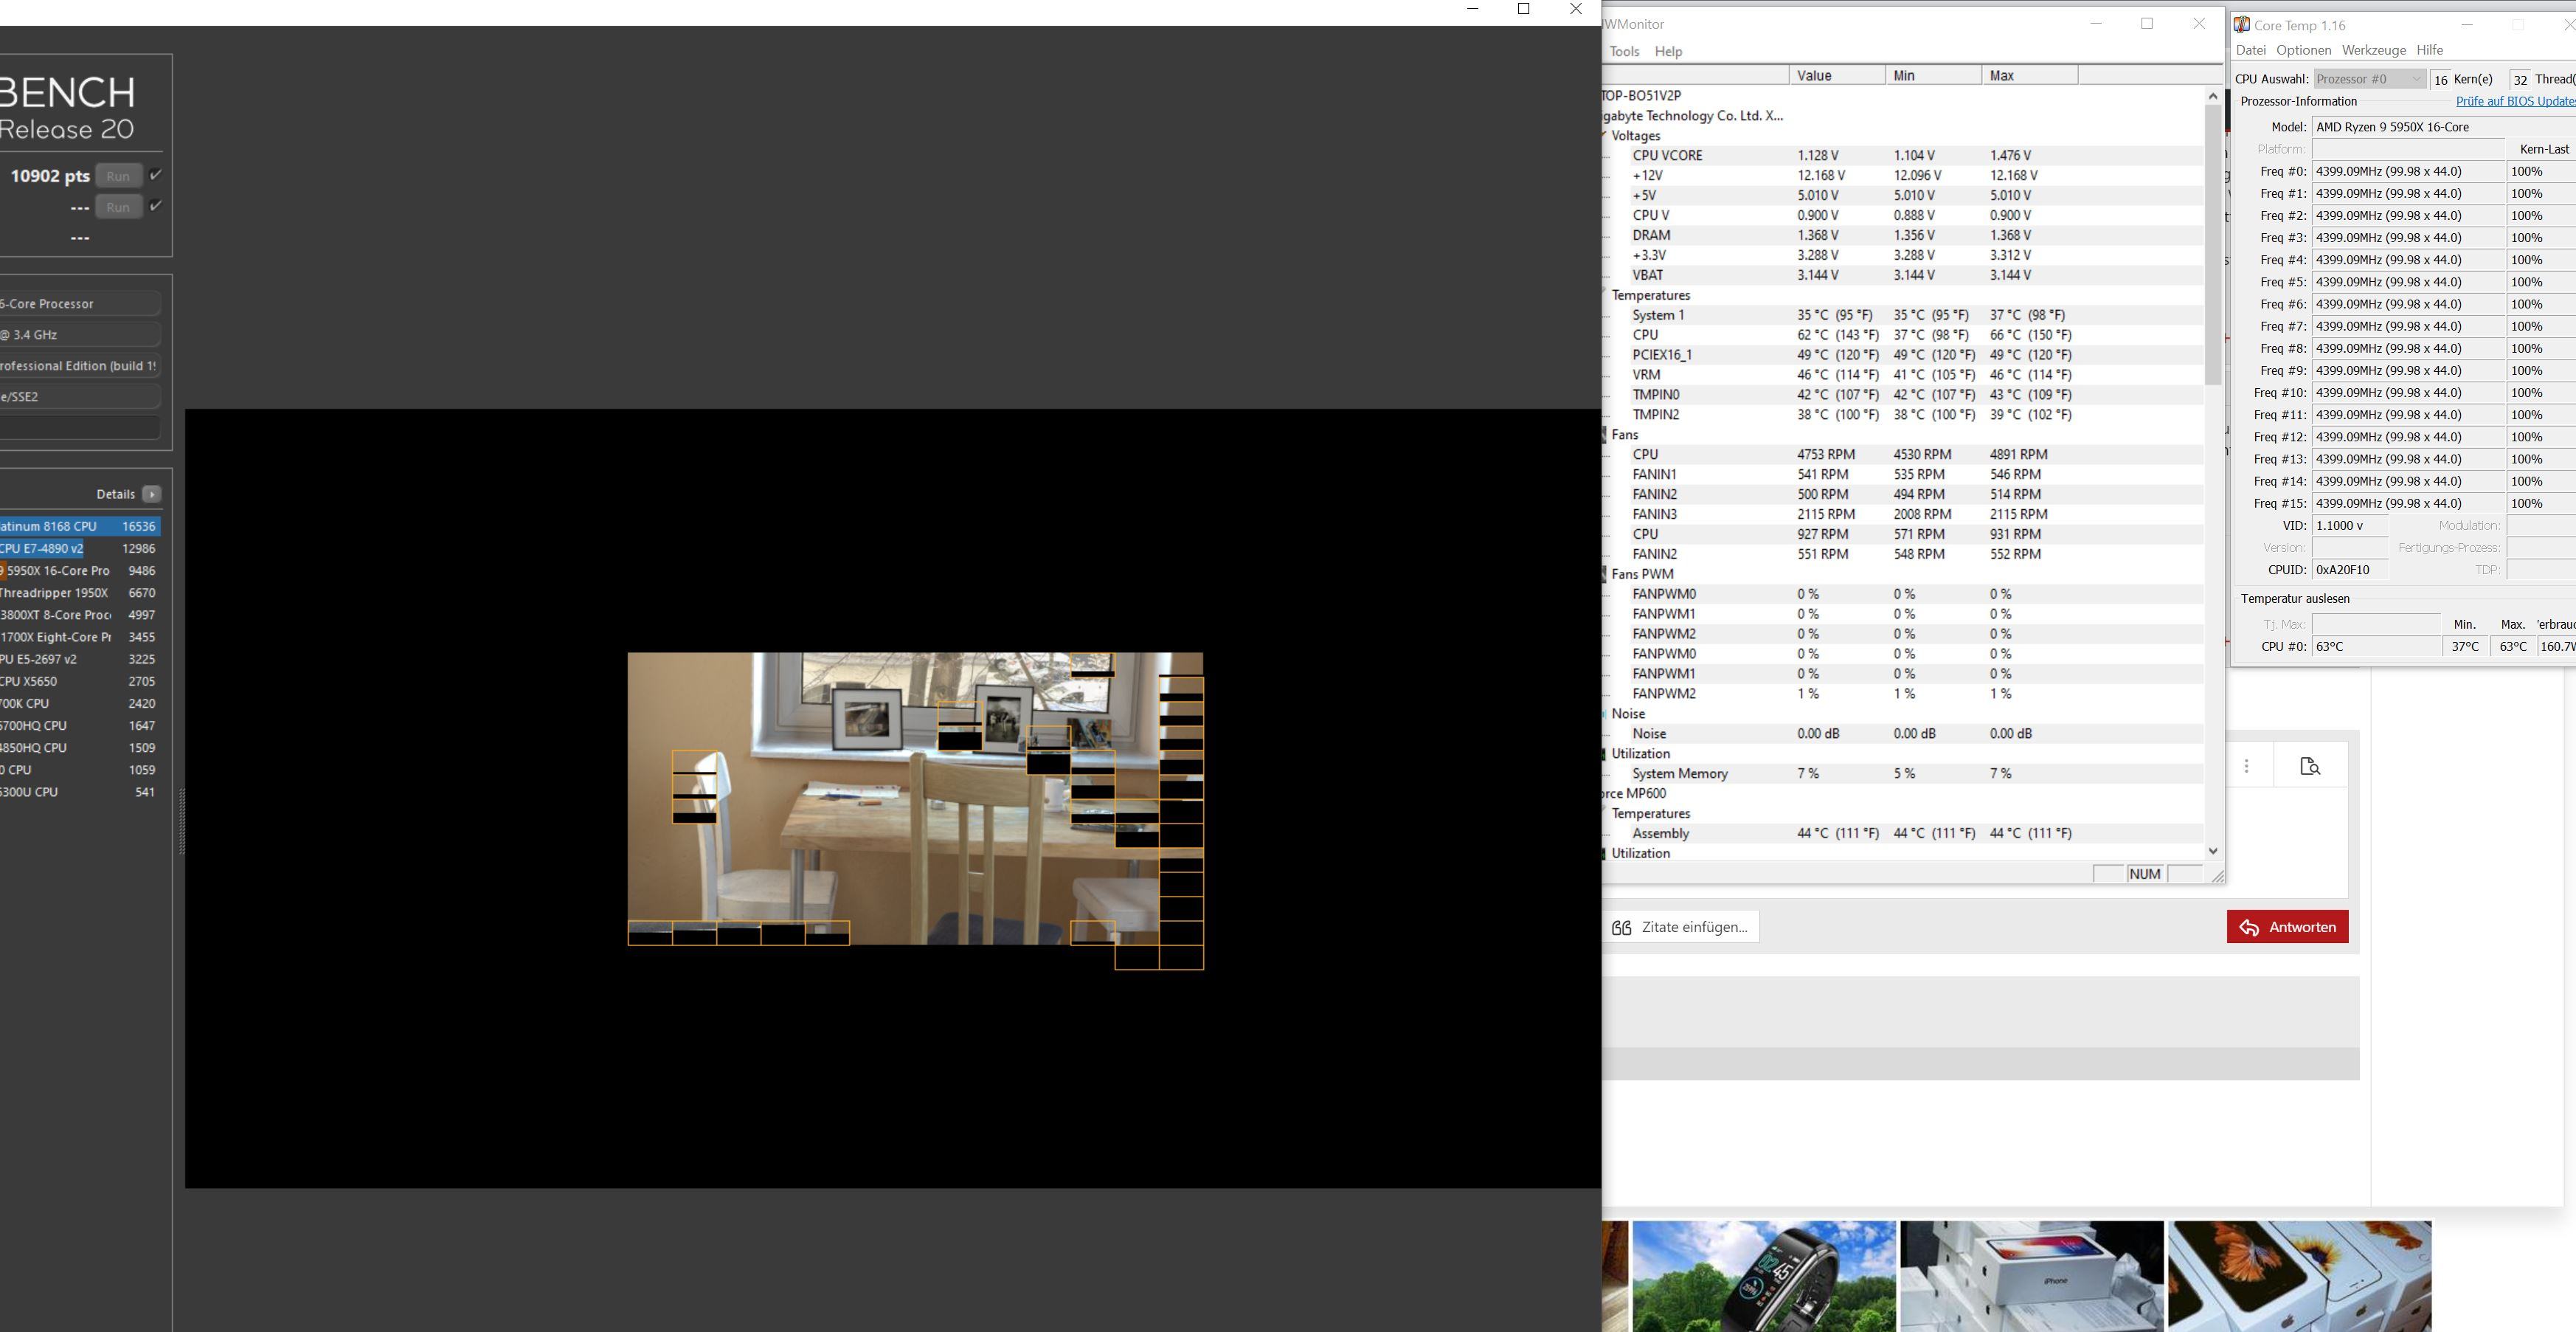The height and width of the screenshot is (1332, 2576).
Task: Open the Optionen menu in Core Temp
Action: [x=2303, y=50]
